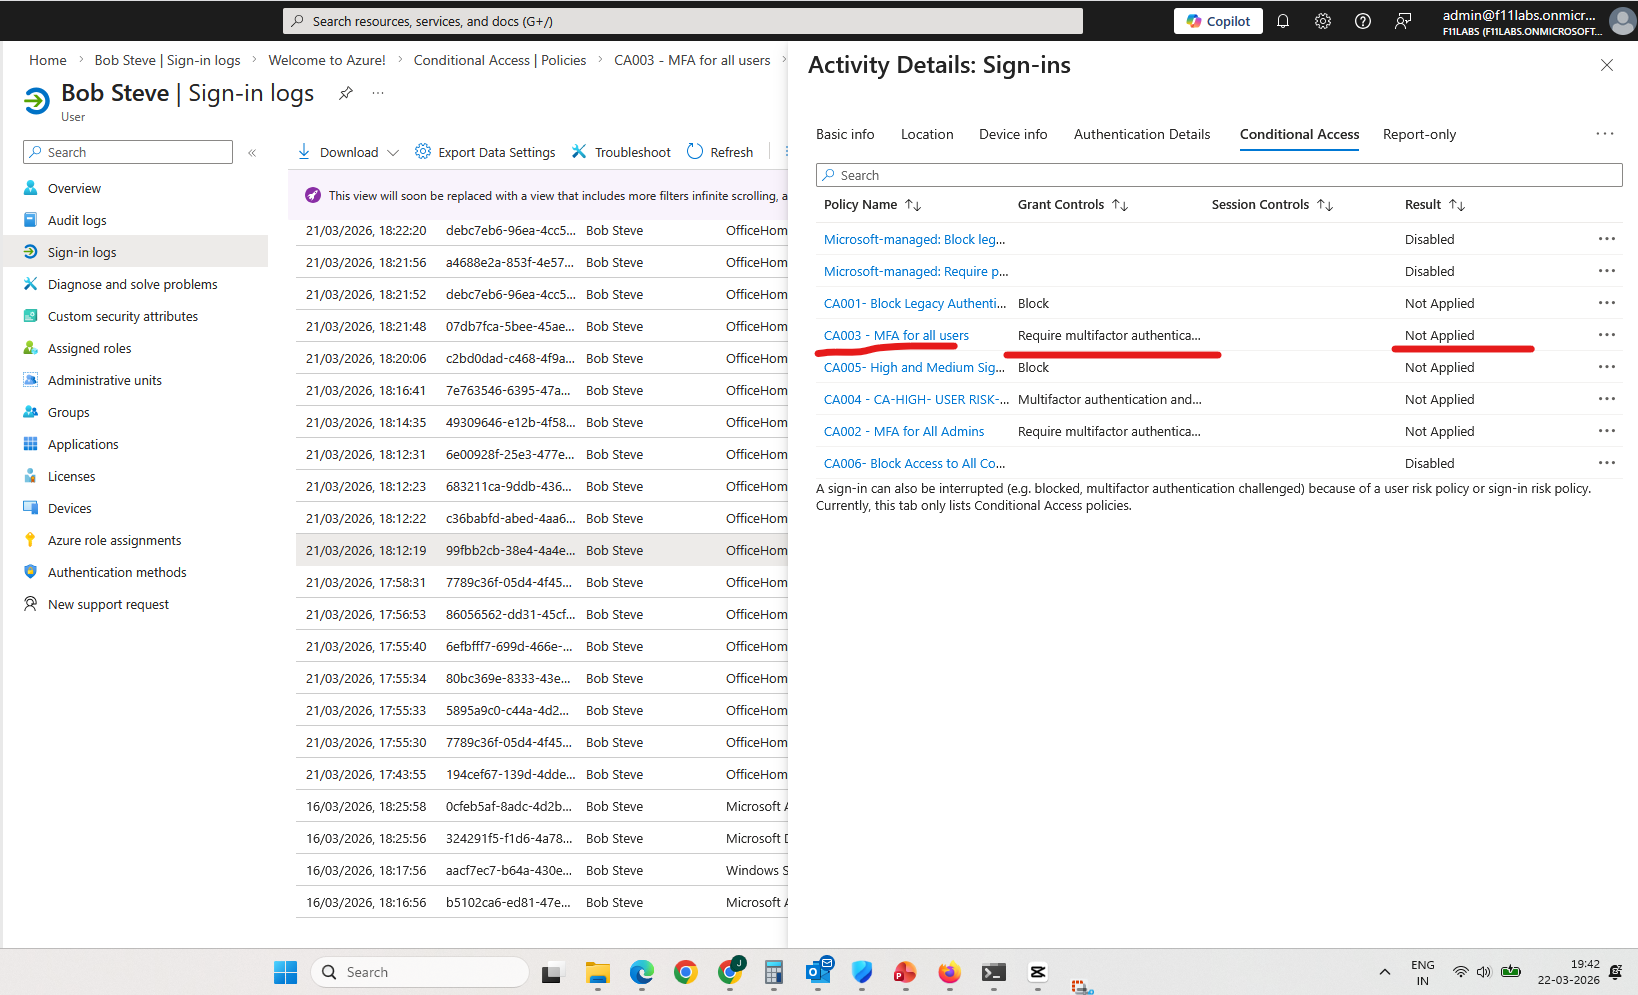
Task: Click the Help question mark icon
Action: point(1363,21)
